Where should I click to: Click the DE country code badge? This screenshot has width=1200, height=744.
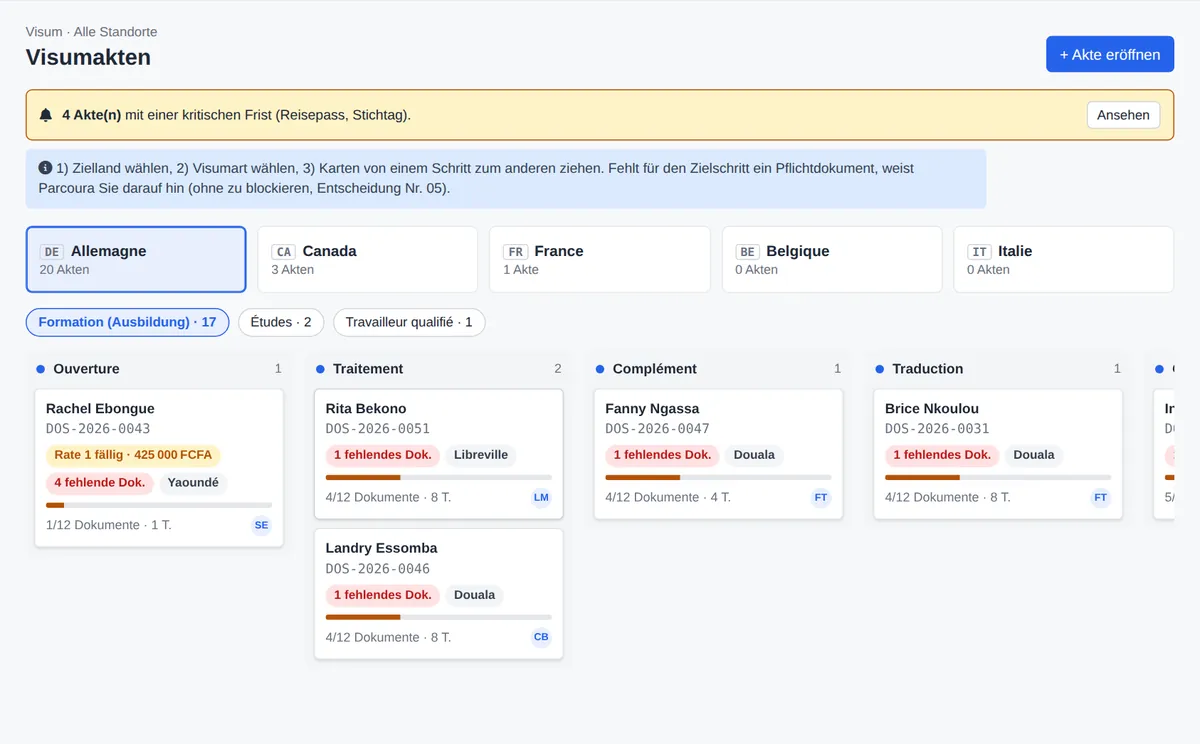(x=52, y=252)
